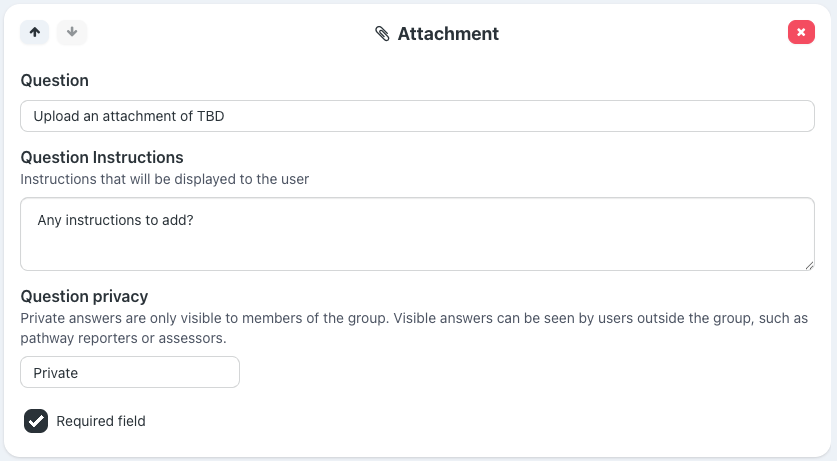Click the instructions helper text below the label
837x461 pixels.
click(165, 179)
